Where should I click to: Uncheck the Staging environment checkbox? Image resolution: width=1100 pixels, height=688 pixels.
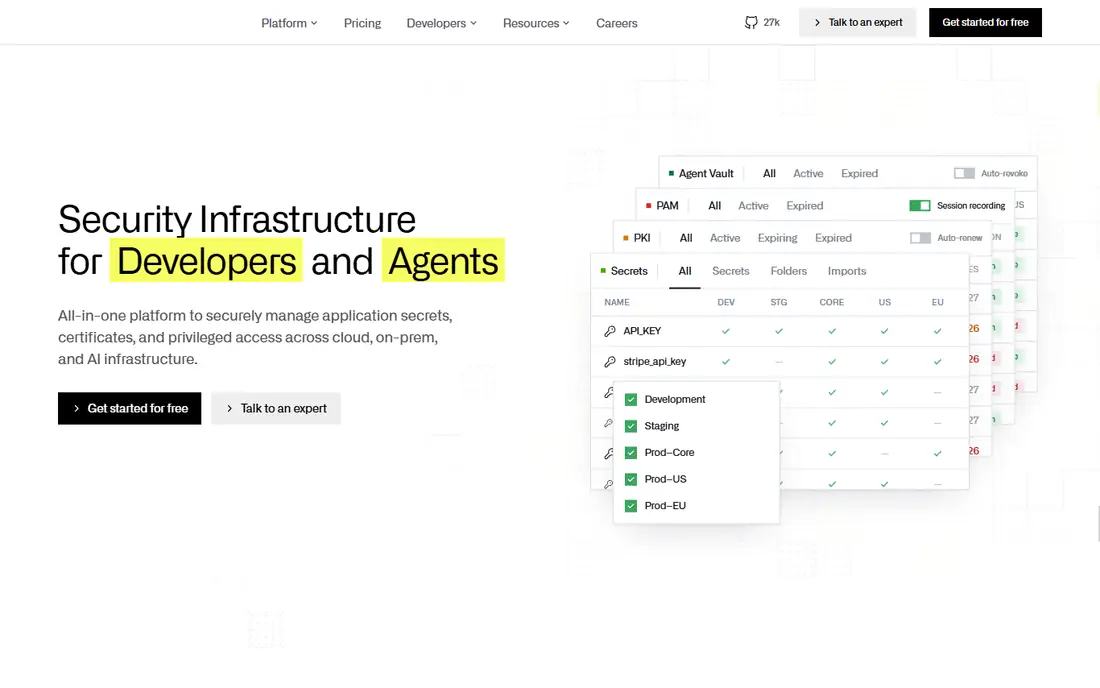coord(631,426)
